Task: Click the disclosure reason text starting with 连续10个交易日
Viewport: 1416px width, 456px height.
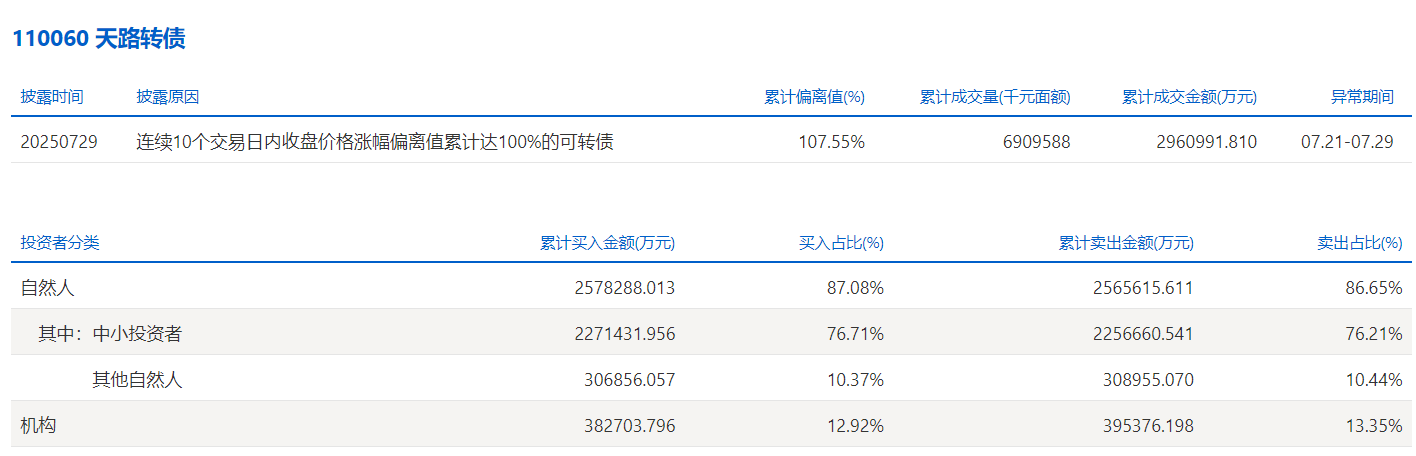Action: point(374,142)
